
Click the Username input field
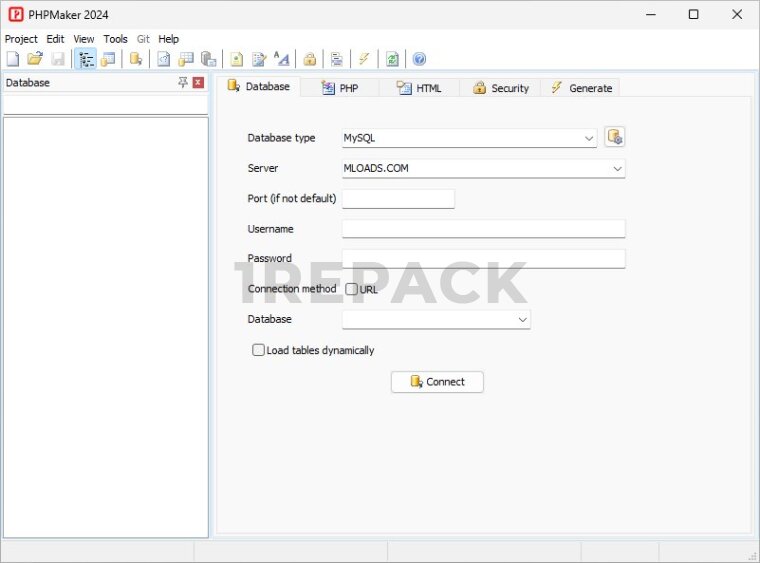pos(483,229)
